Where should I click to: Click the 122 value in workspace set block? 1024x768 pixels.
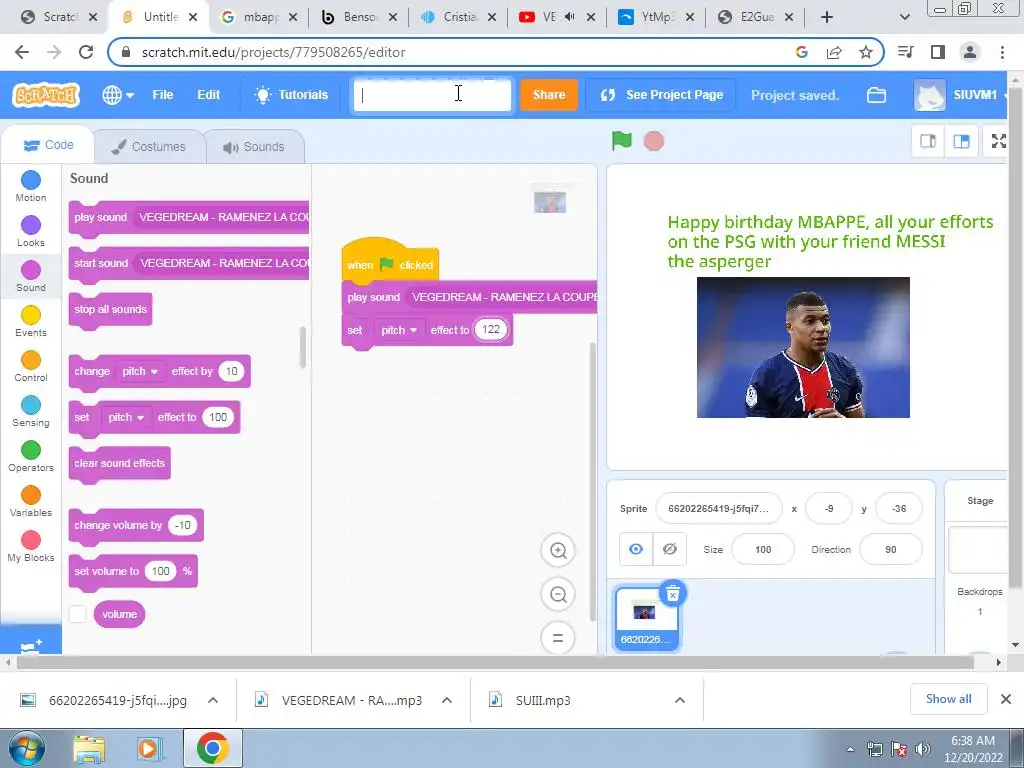pos(491,329)
